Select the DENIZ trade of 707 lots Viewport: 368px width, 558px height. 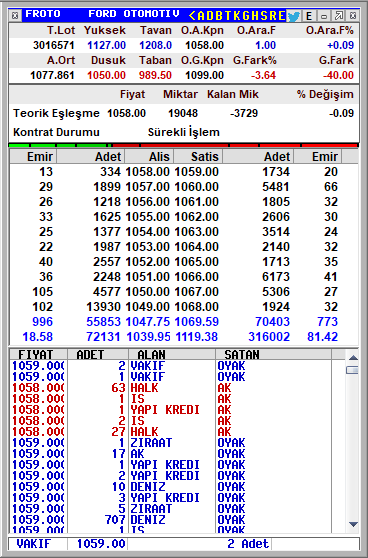tap(171, 520)
